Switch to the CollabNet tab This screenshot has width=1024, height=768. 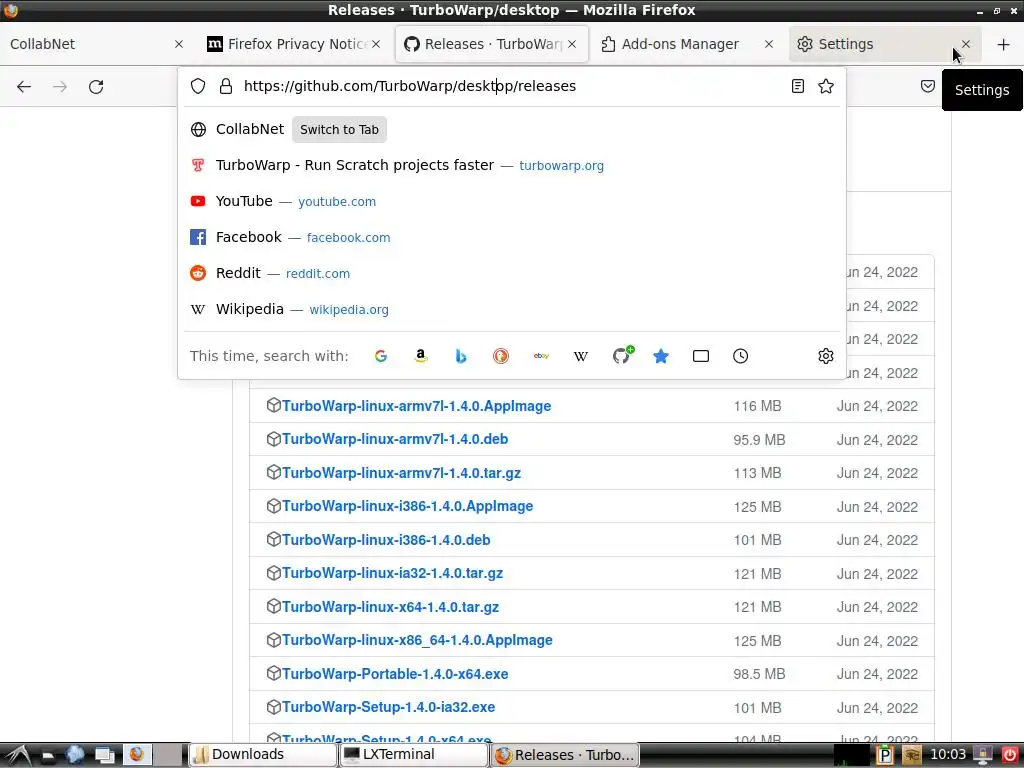click(x=85, y=44)
